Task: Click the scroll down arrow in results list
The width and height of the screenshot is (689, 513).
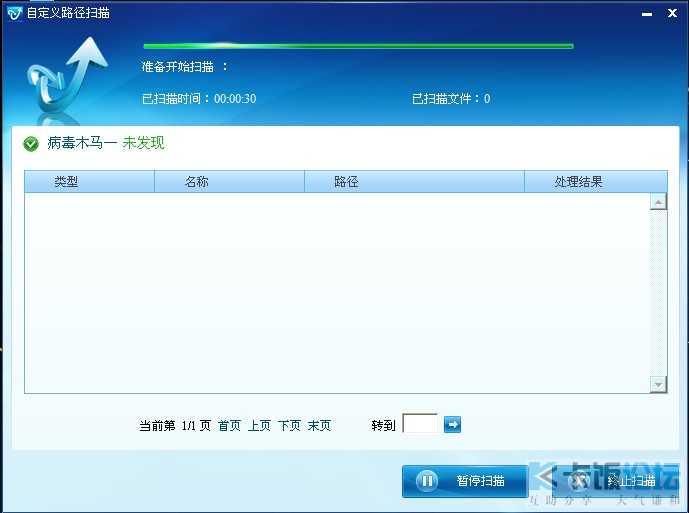Action: [658, 384]
